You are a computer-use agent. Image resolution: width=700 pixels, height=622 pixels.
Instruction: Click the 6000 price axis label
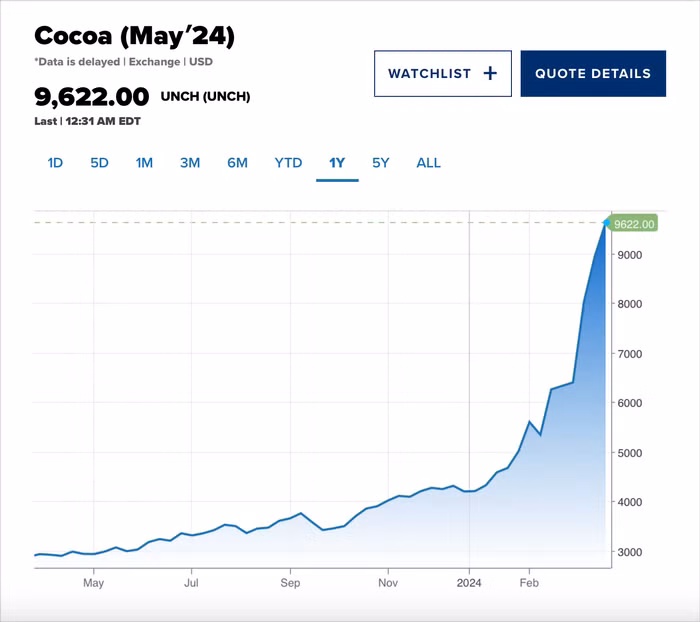coord(629,403)
